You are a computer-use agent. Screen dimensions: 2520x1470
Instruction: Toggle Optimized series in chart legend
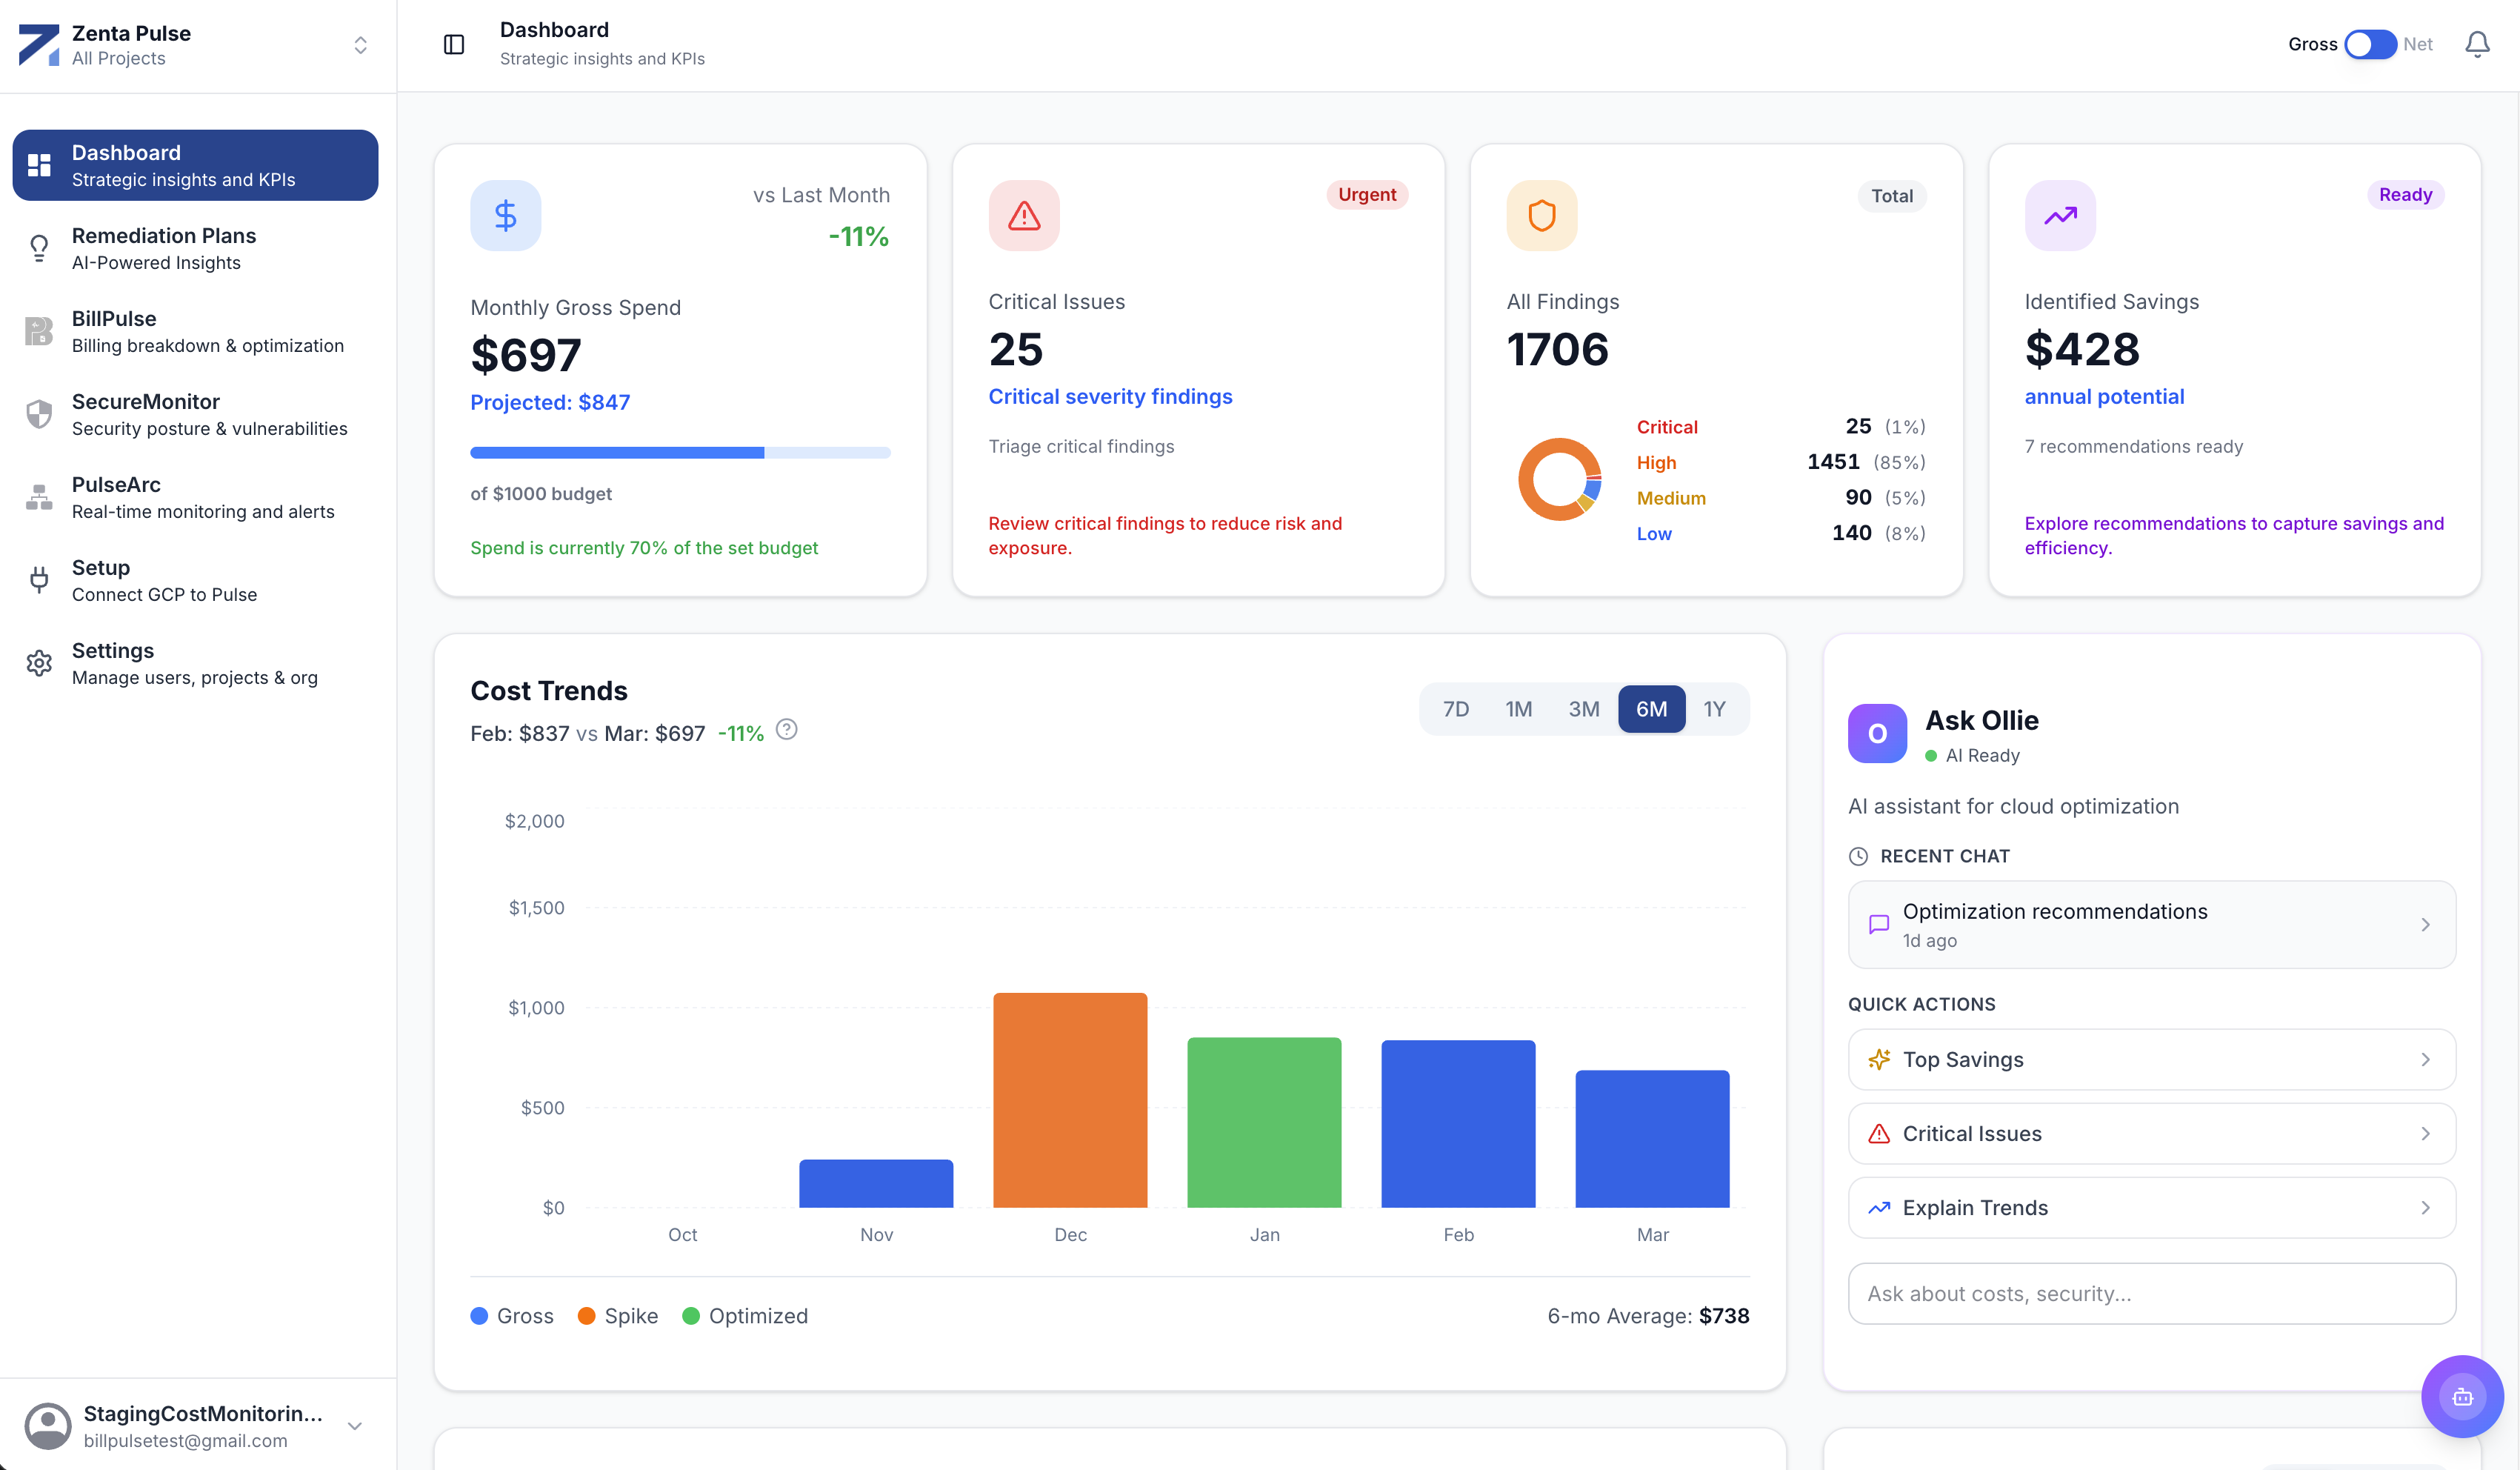pyautogui.click(x=745, y=1316)
